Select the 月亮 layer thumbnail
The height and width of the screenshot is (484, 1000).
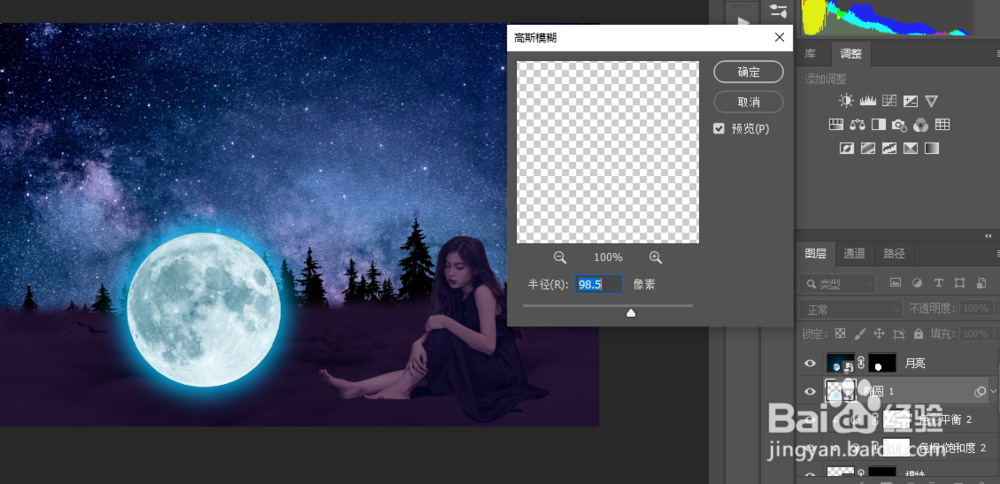(x=841, y=363)
